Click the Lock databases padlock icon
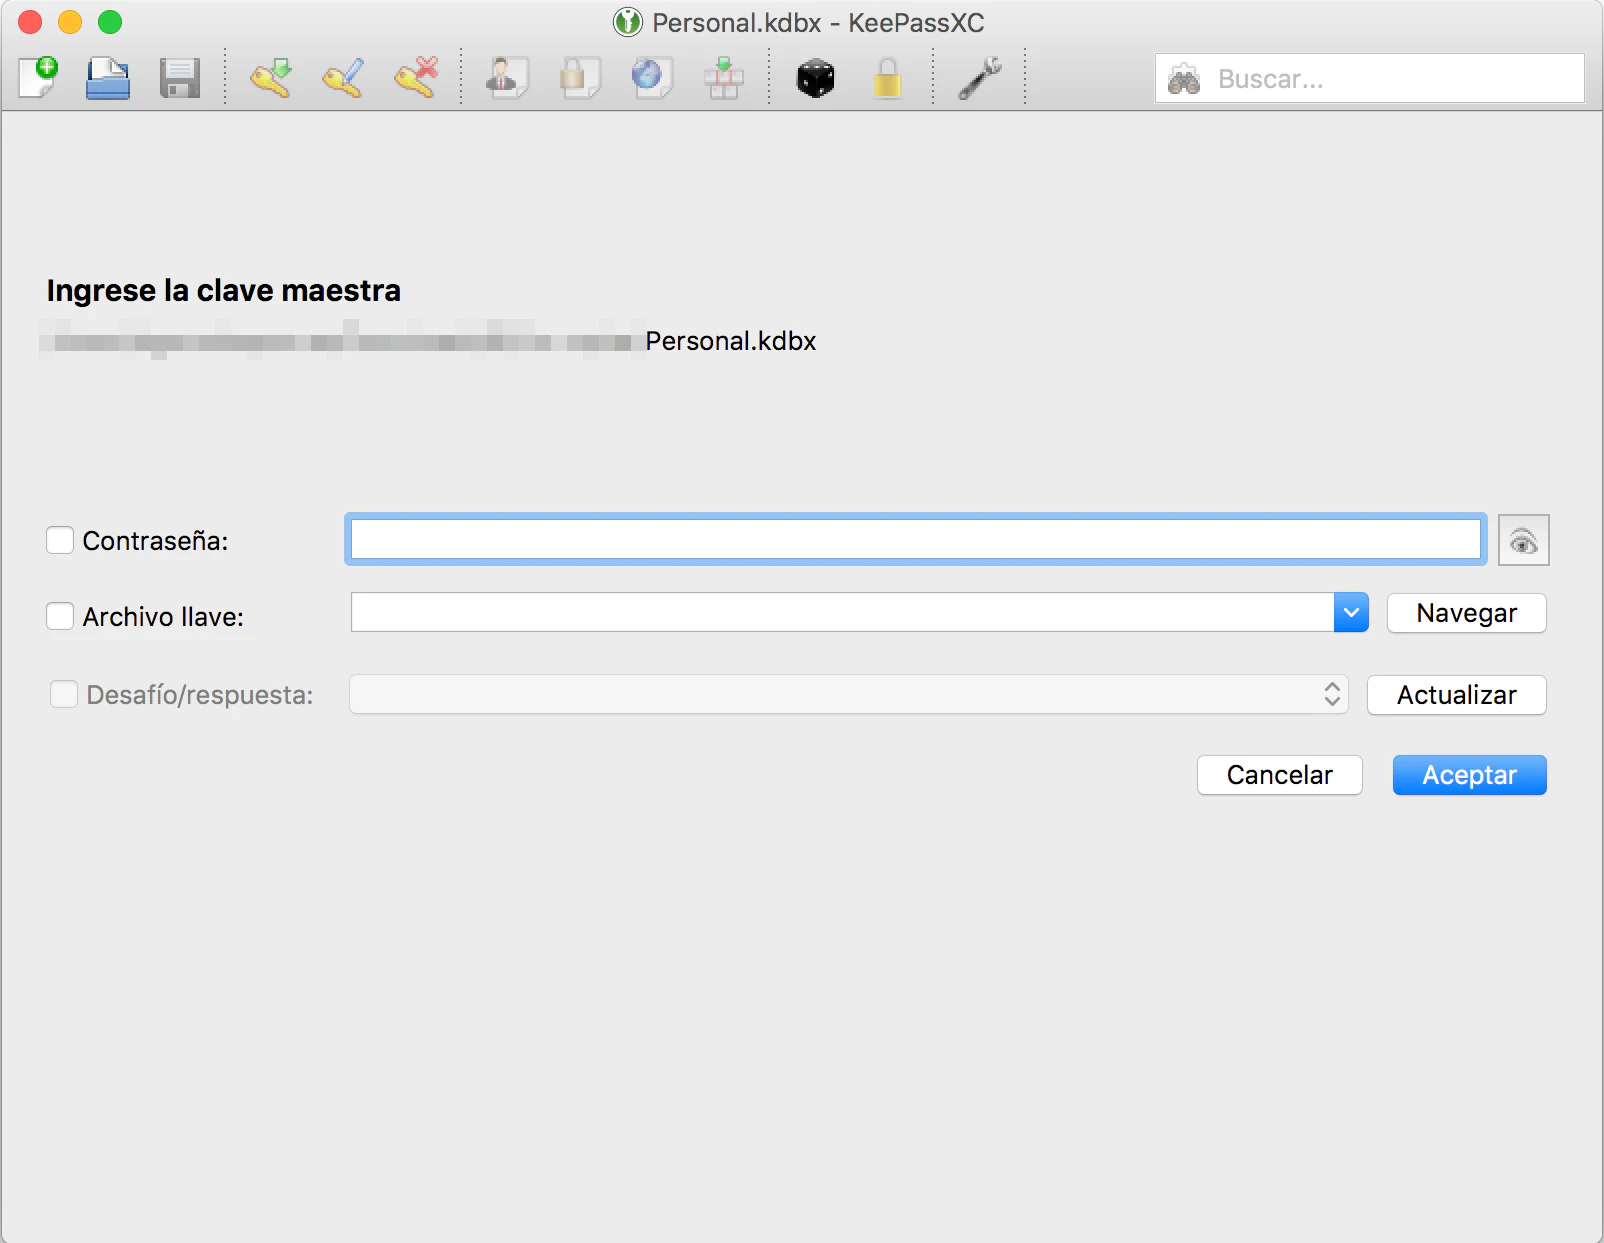 click(x=887, y=78)
